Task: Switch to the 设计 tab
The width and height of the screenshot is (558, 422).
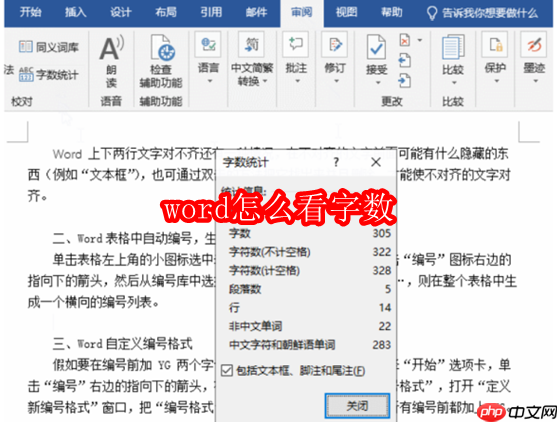Action: pyautogui.click(x=121, y=12)
